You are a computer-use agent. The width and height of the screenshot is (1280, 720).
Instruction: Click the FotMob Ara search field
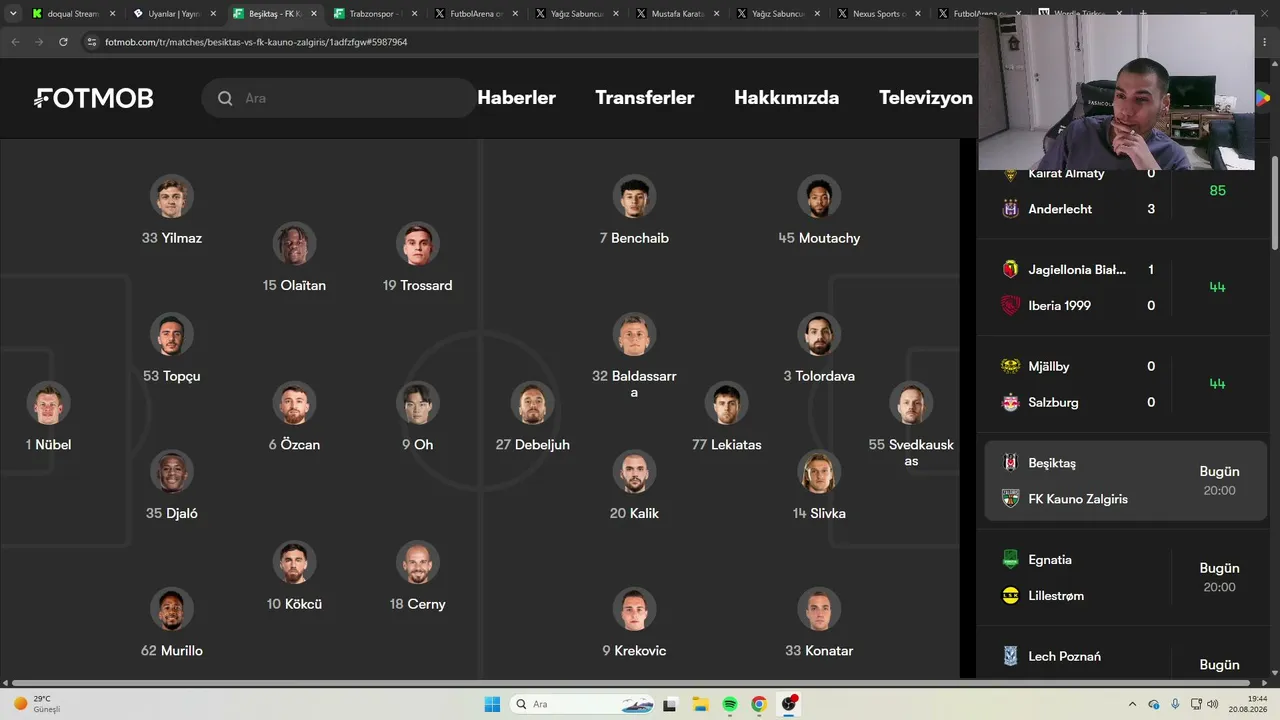coord(340,98)
